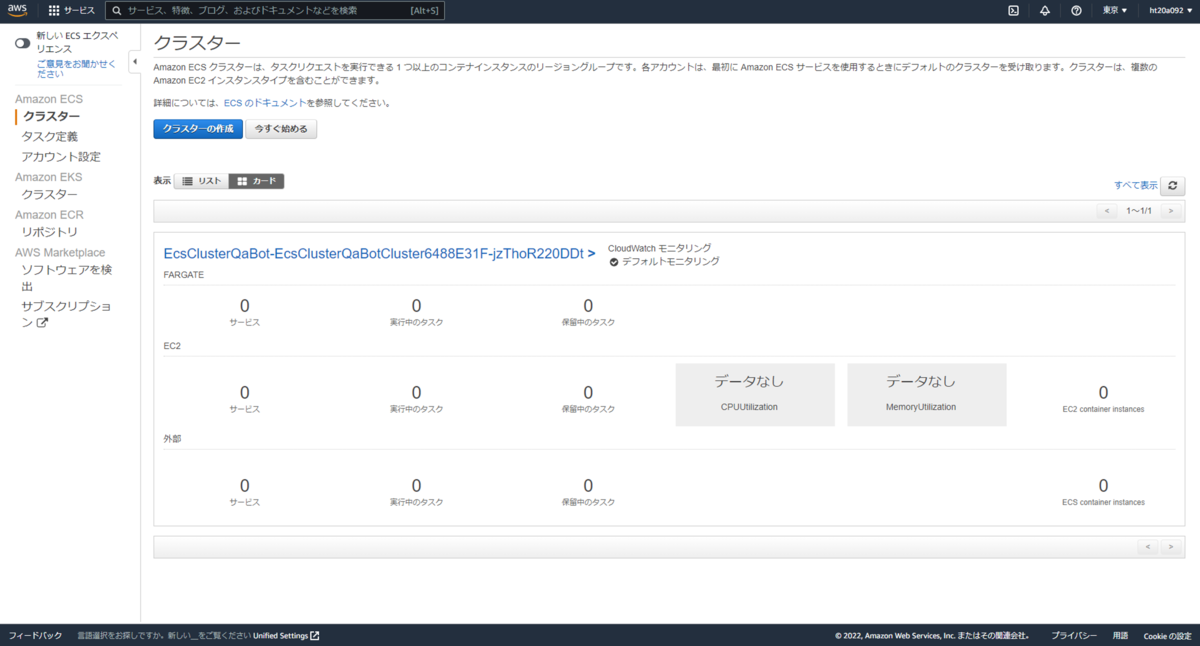Open タスク定義 in sidebar

pyautogui.click(x=50, y=137)
